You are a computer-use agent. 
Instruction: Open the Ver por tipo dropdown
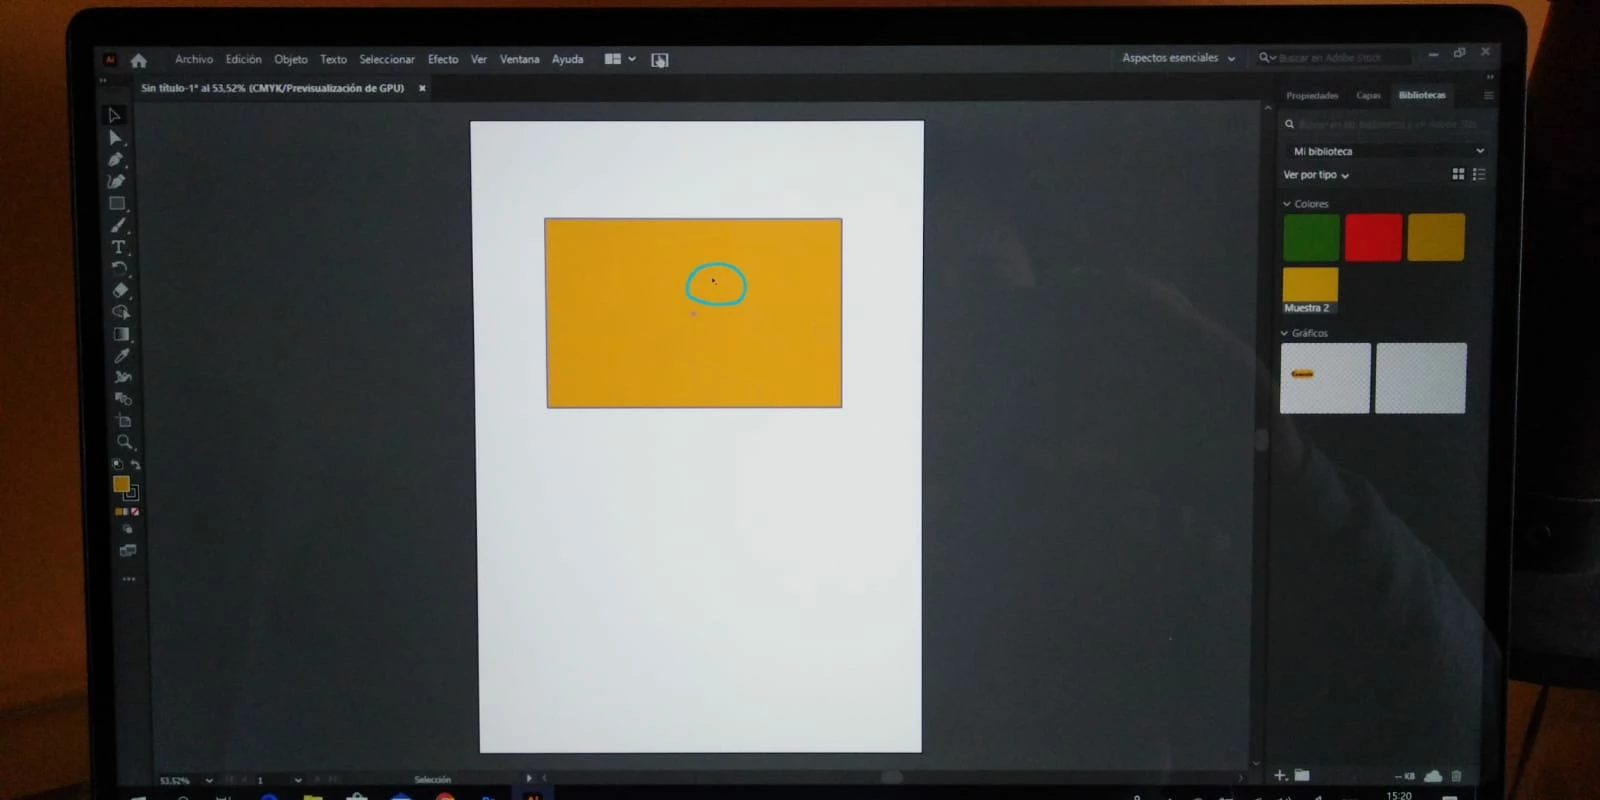tap(1316, 175)
